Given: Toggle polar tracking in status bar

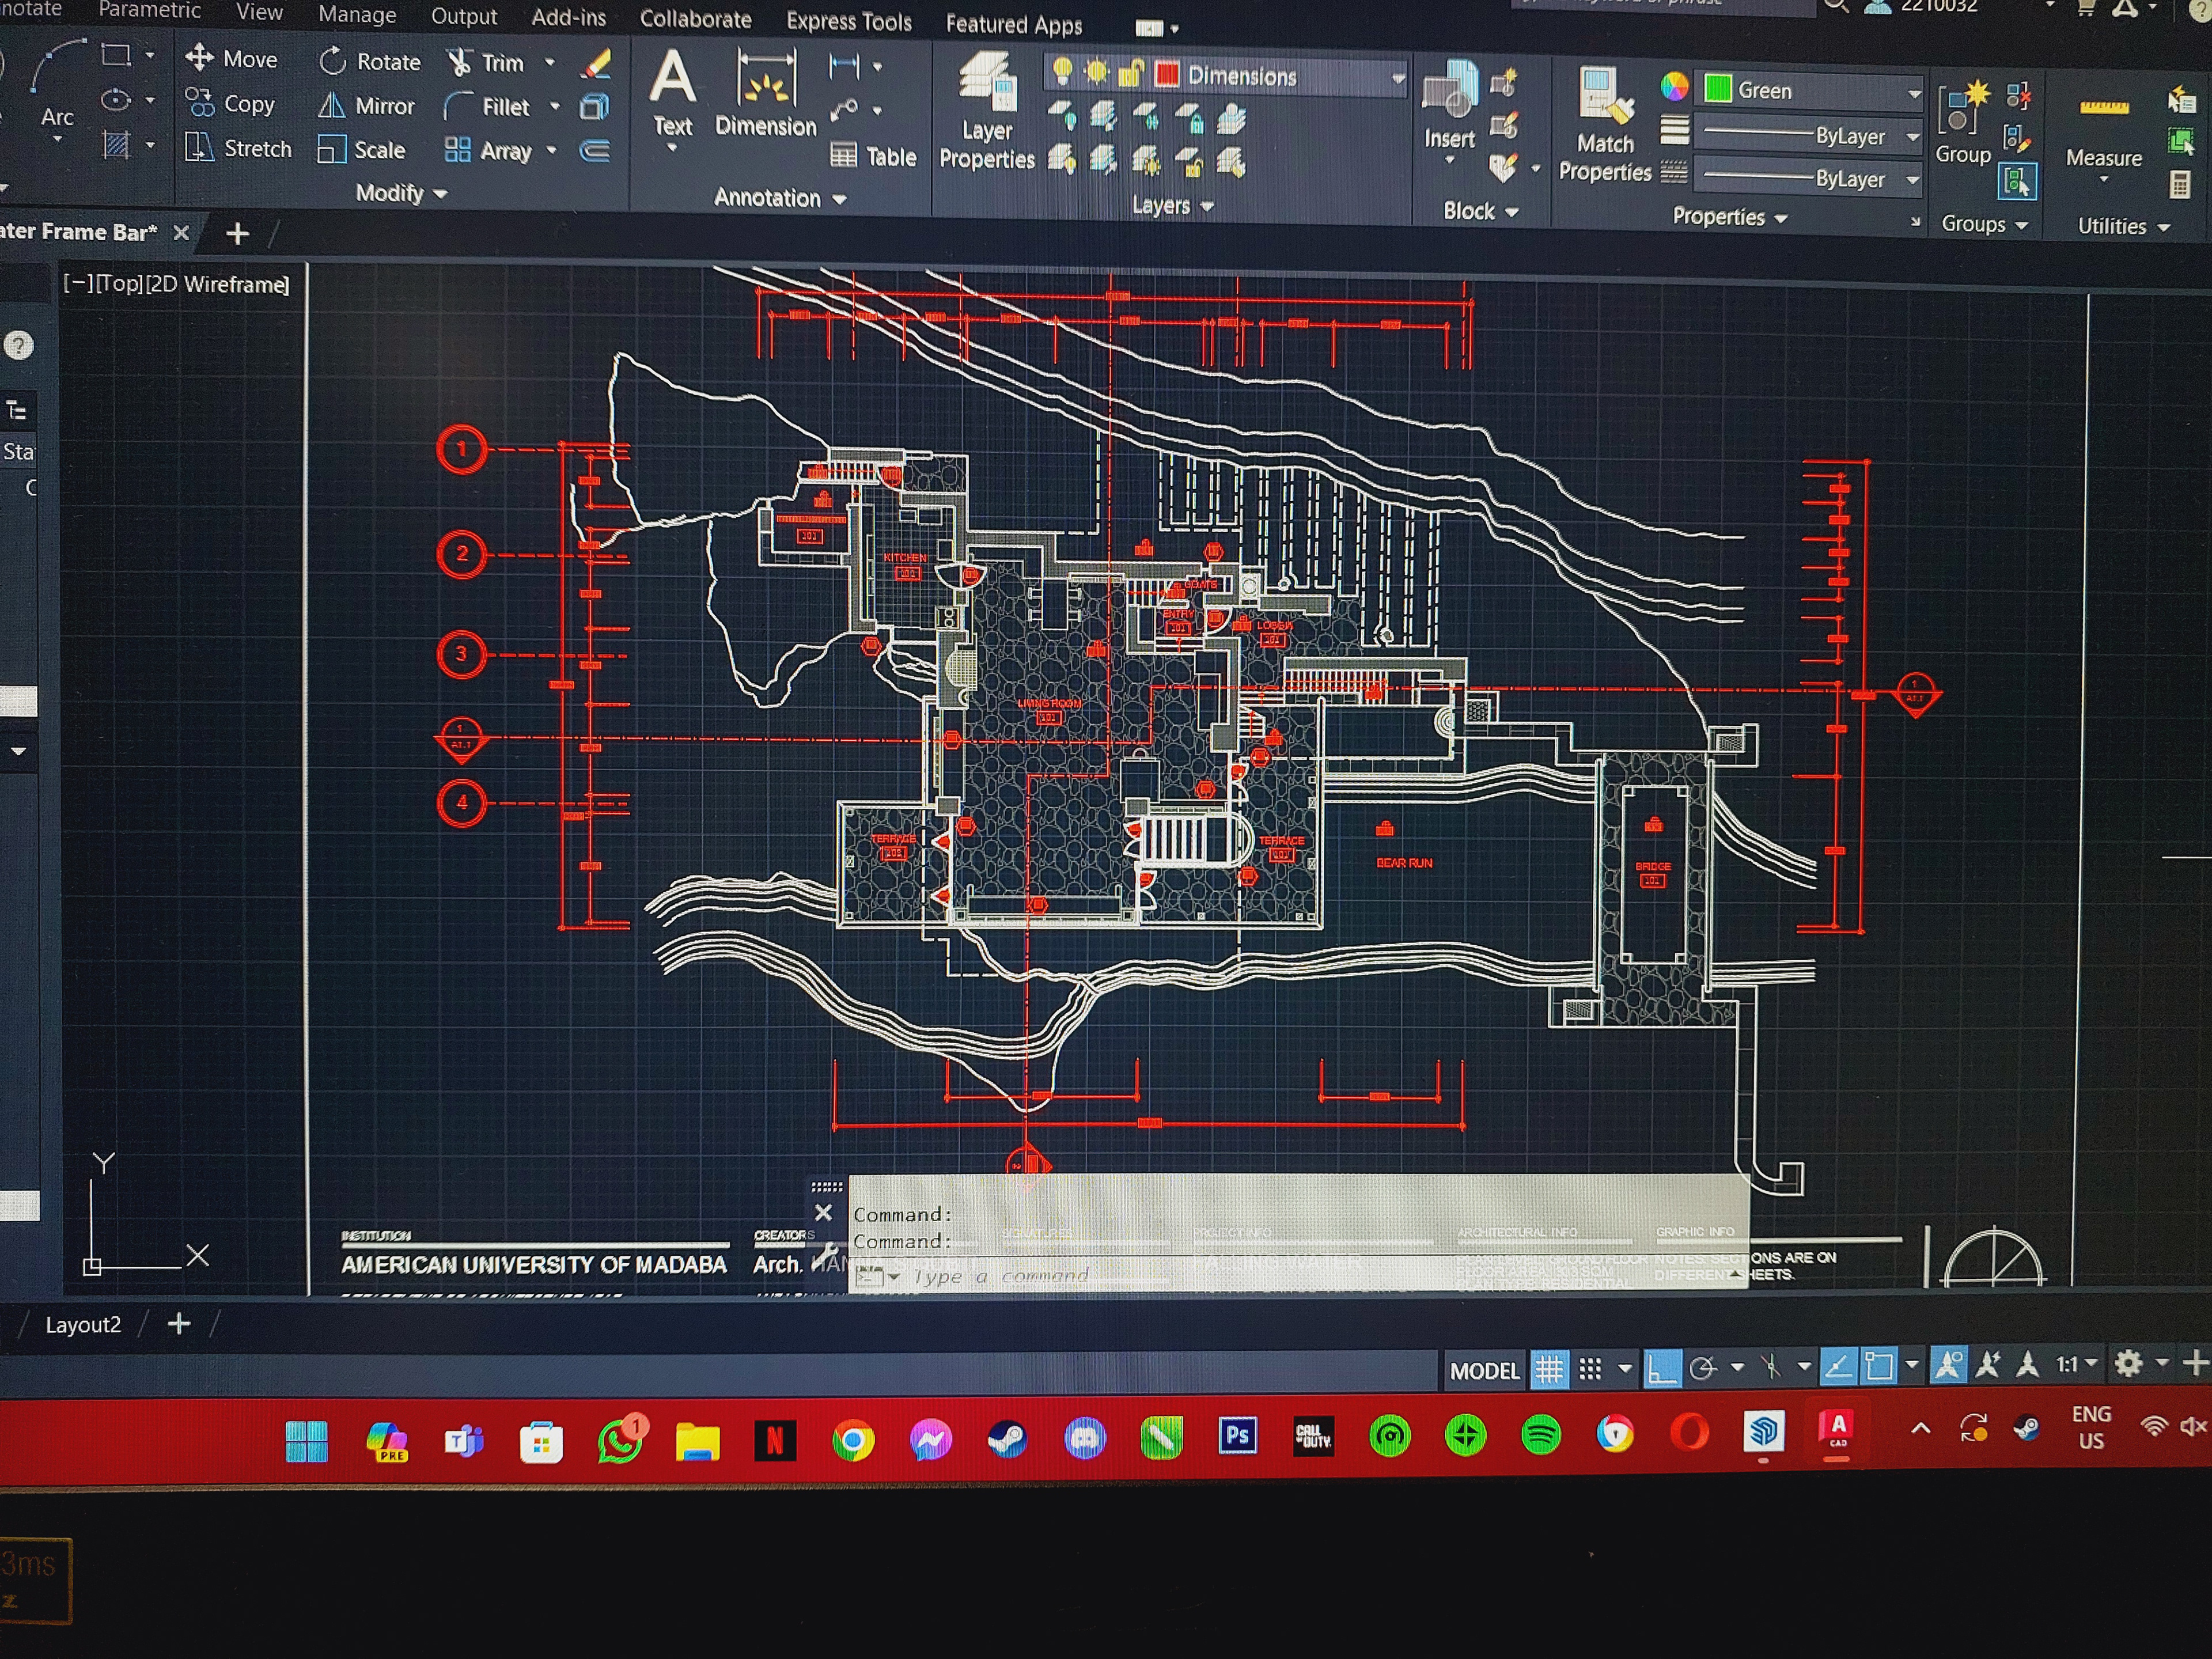Looking at the screenshot, I should [x=1703, y=1367].
